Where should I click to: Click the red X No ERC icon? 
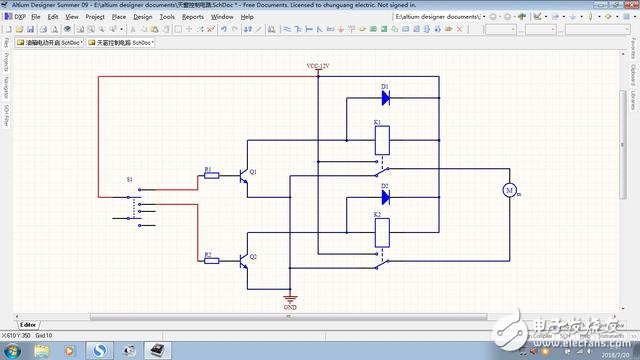459,29
